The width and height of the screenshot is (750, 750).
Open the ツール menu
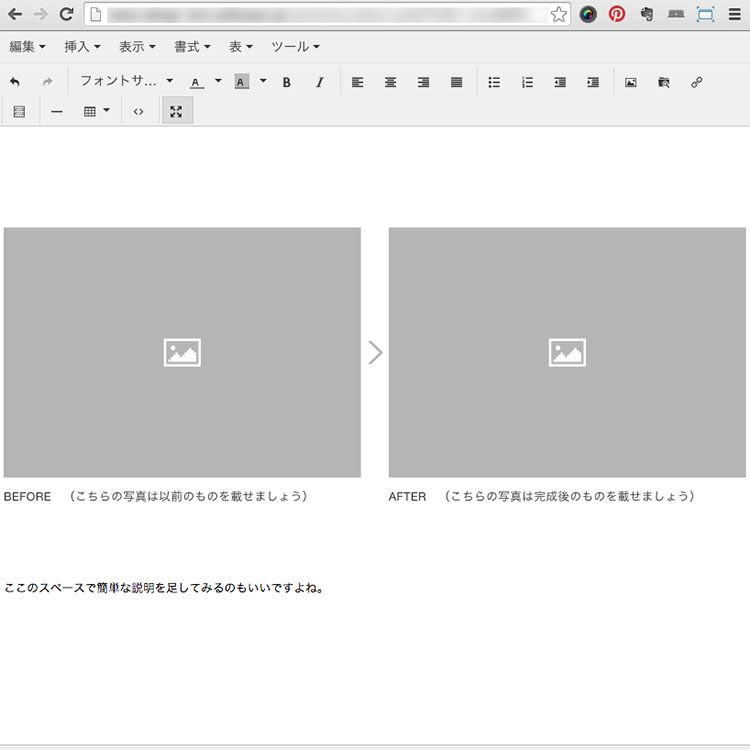[295, 47]
